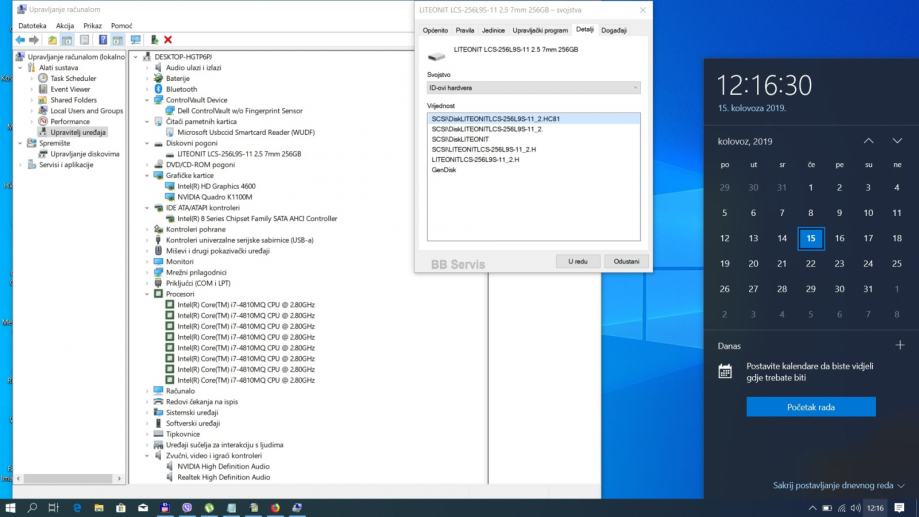Open Microsoft Edge from the taskbar
919x517 pixels.
pos(78,507)
